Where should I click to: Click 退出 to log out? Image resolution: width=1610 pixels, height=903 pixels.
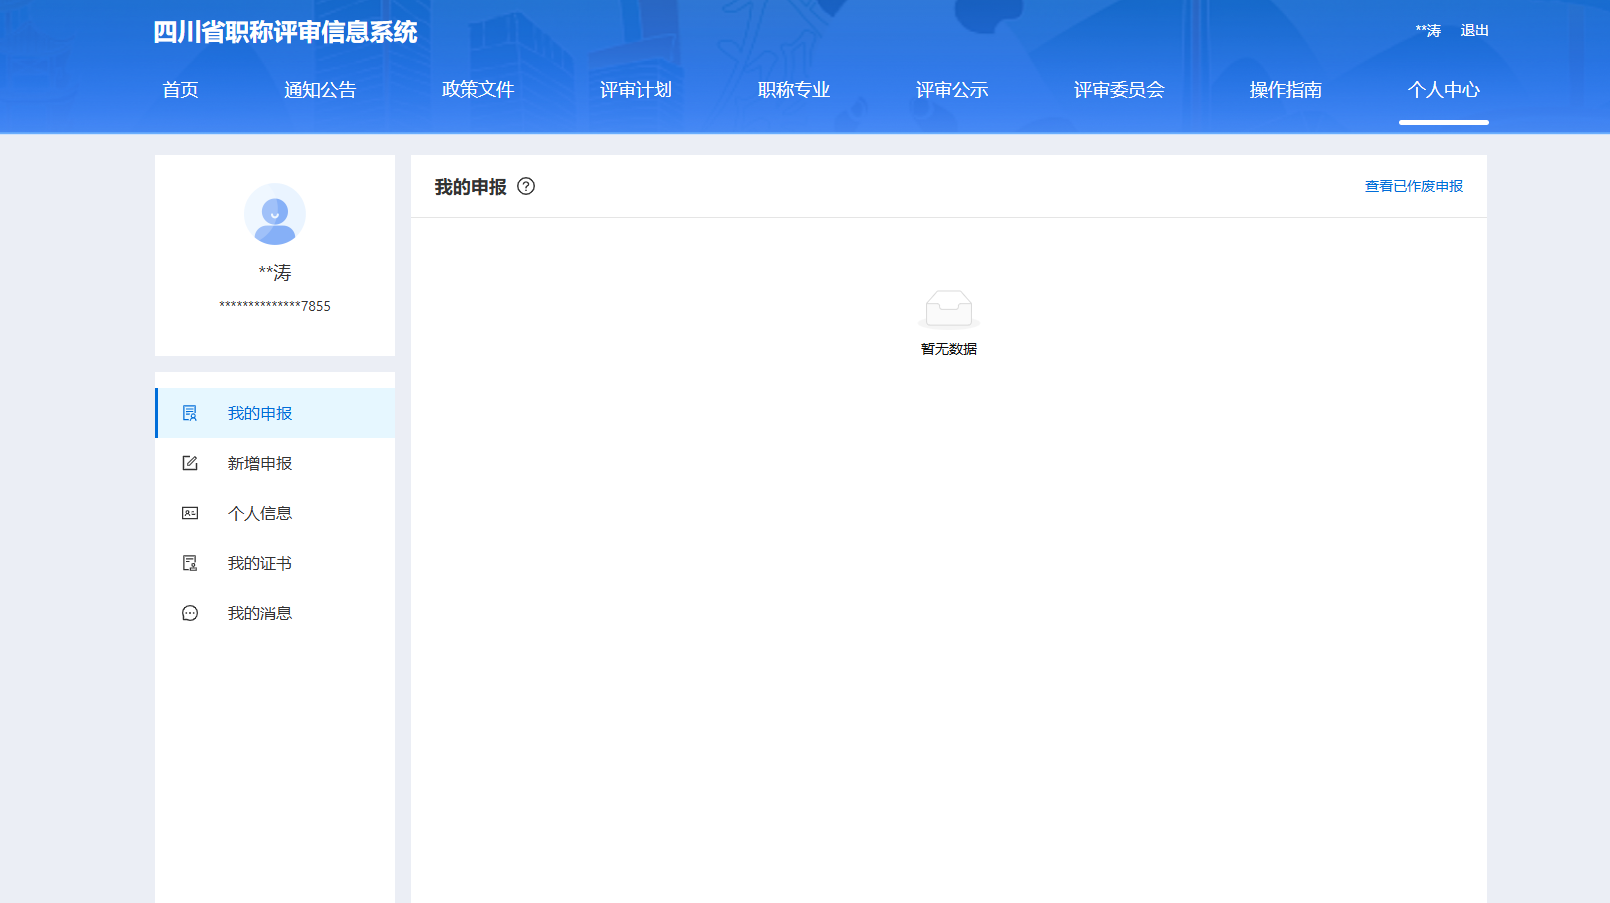click(1474, 31)
